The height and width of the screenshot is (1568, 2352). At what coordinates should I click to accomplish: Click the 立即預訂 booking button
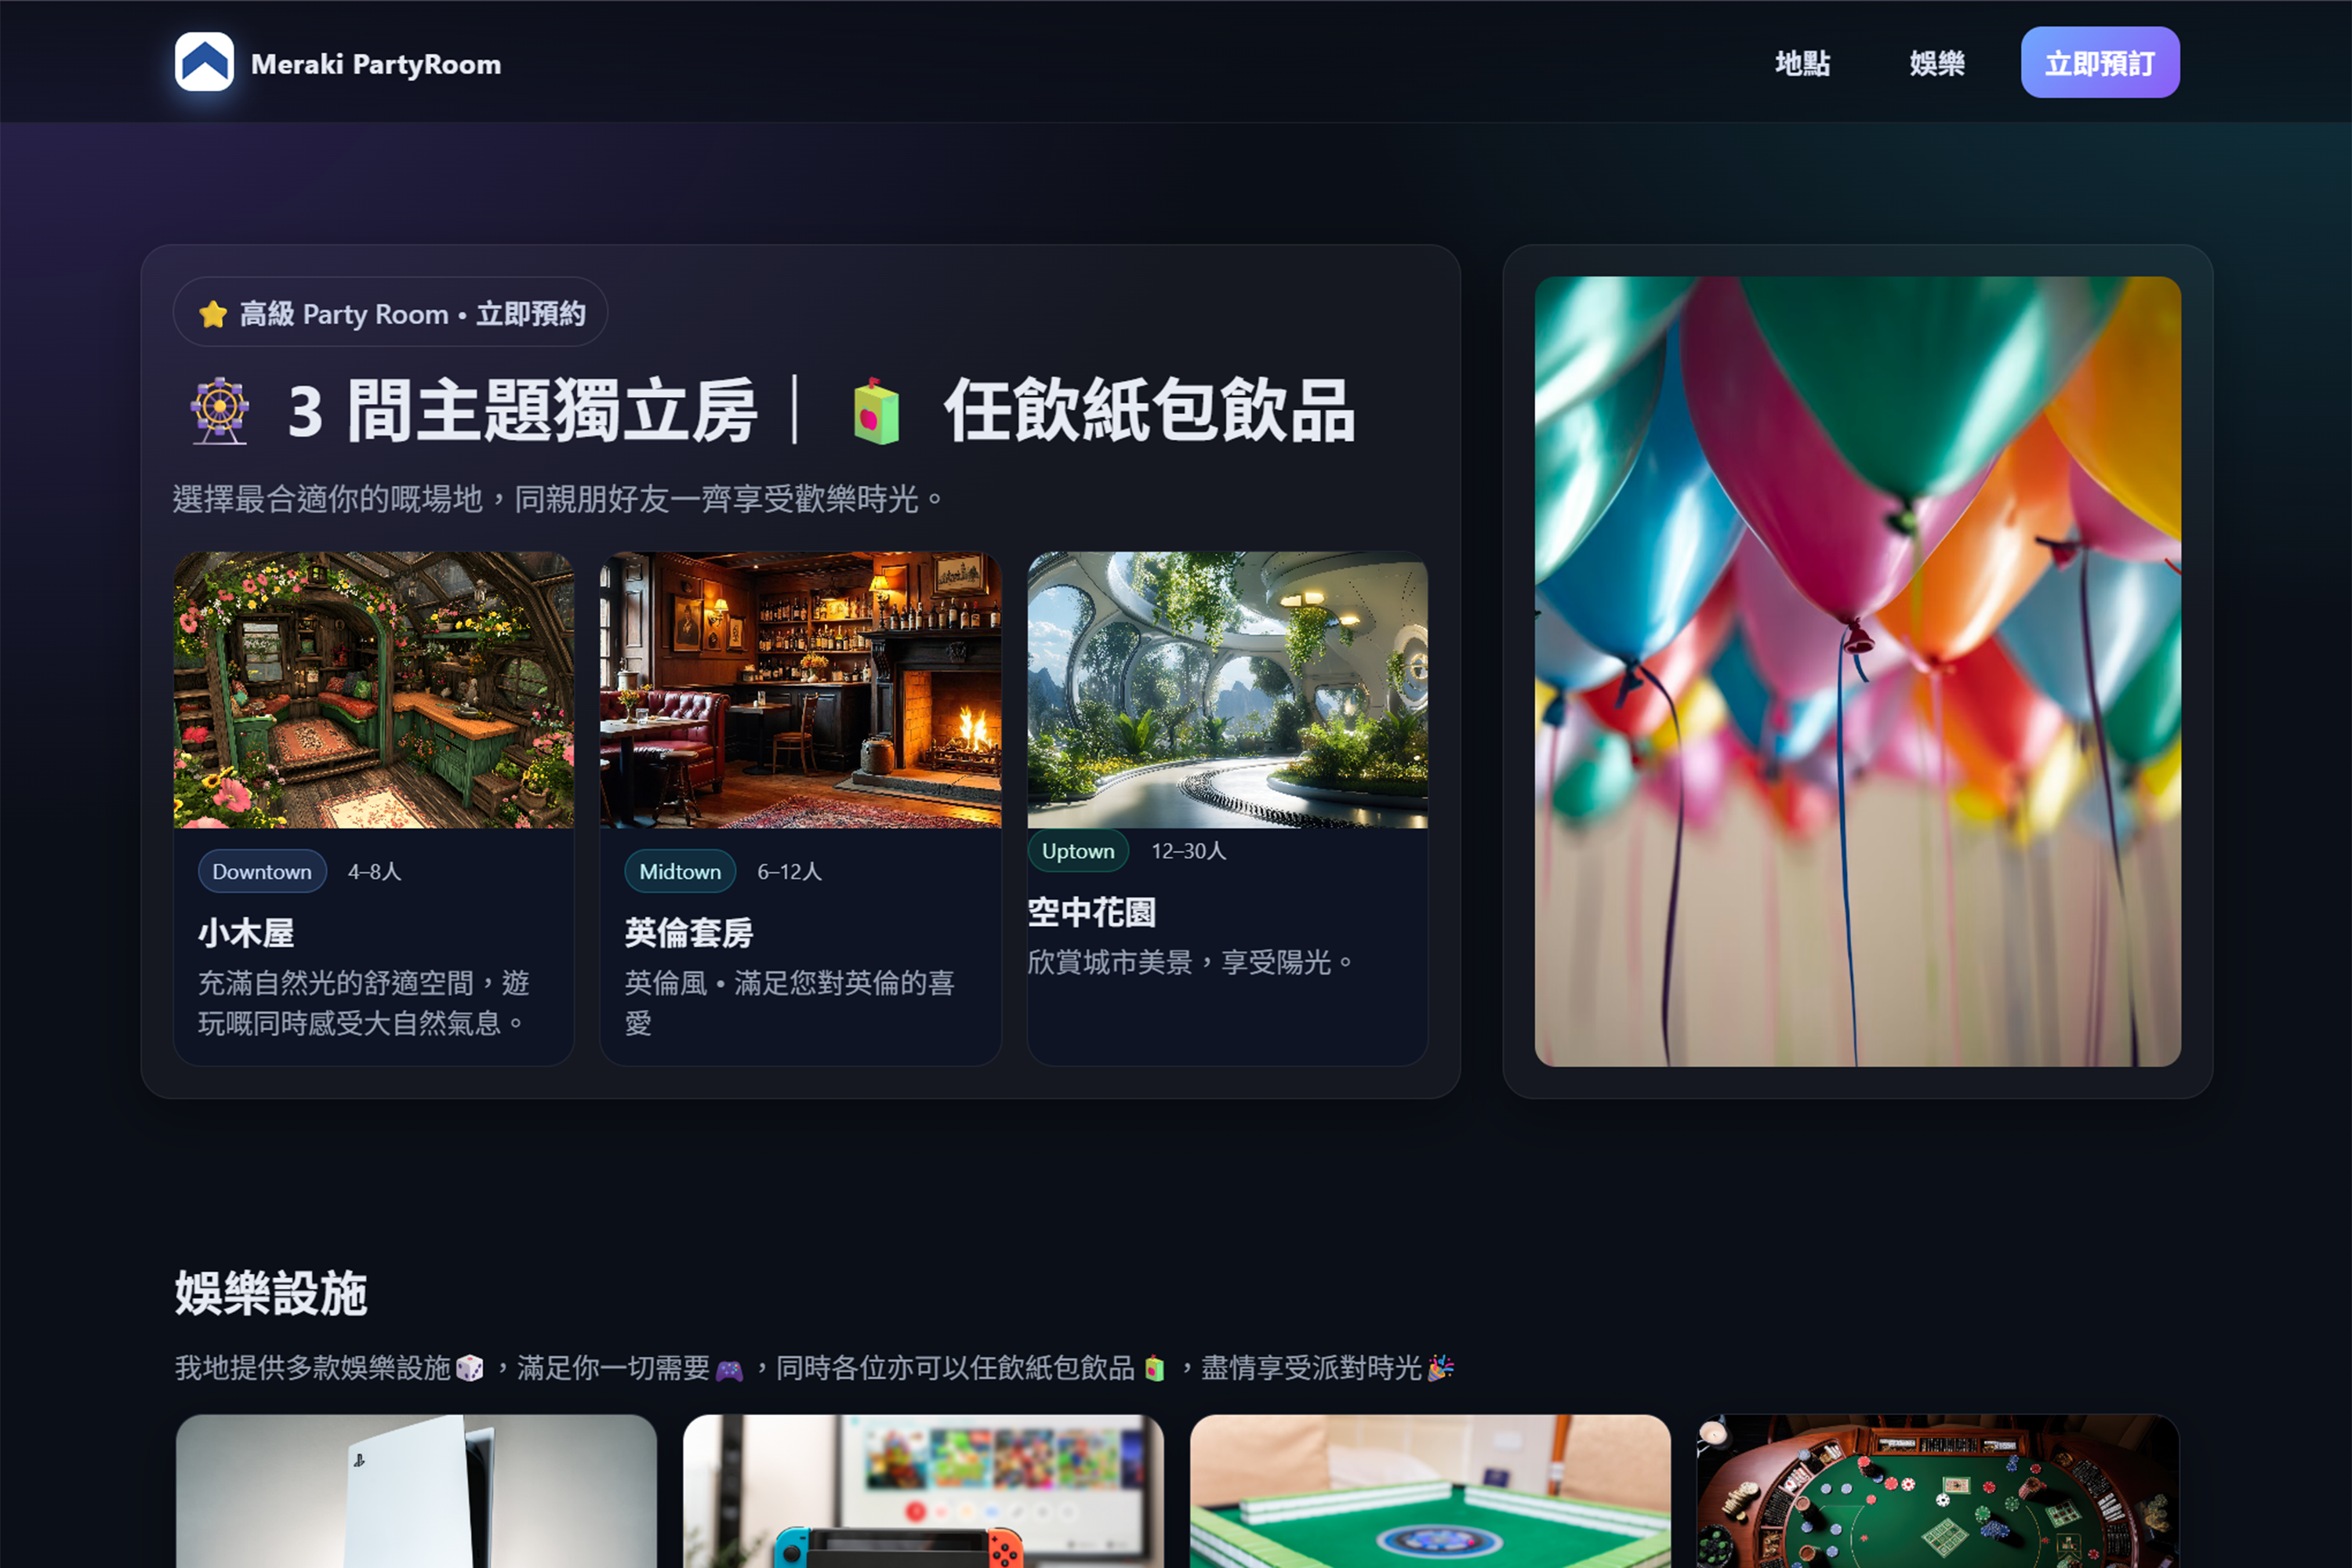pos(2099,62)
